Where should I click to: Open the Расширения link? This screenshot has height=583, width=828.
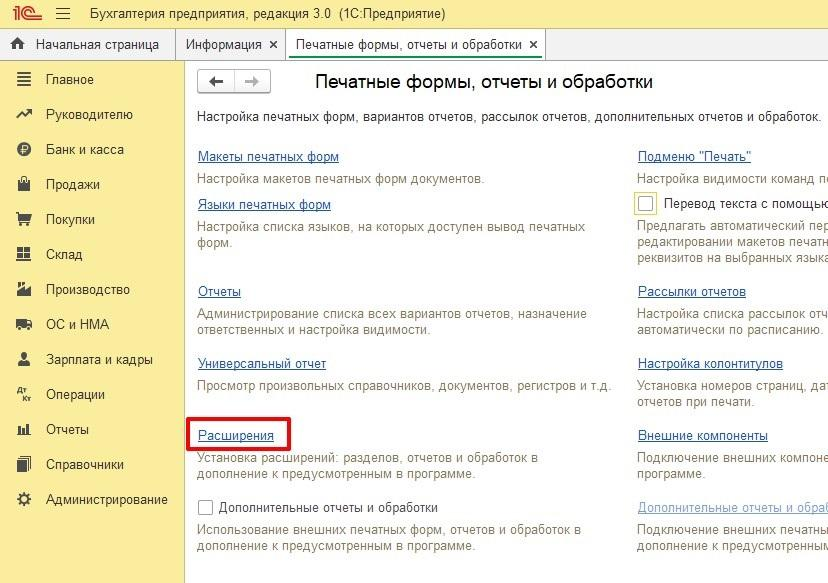[236, 435]
